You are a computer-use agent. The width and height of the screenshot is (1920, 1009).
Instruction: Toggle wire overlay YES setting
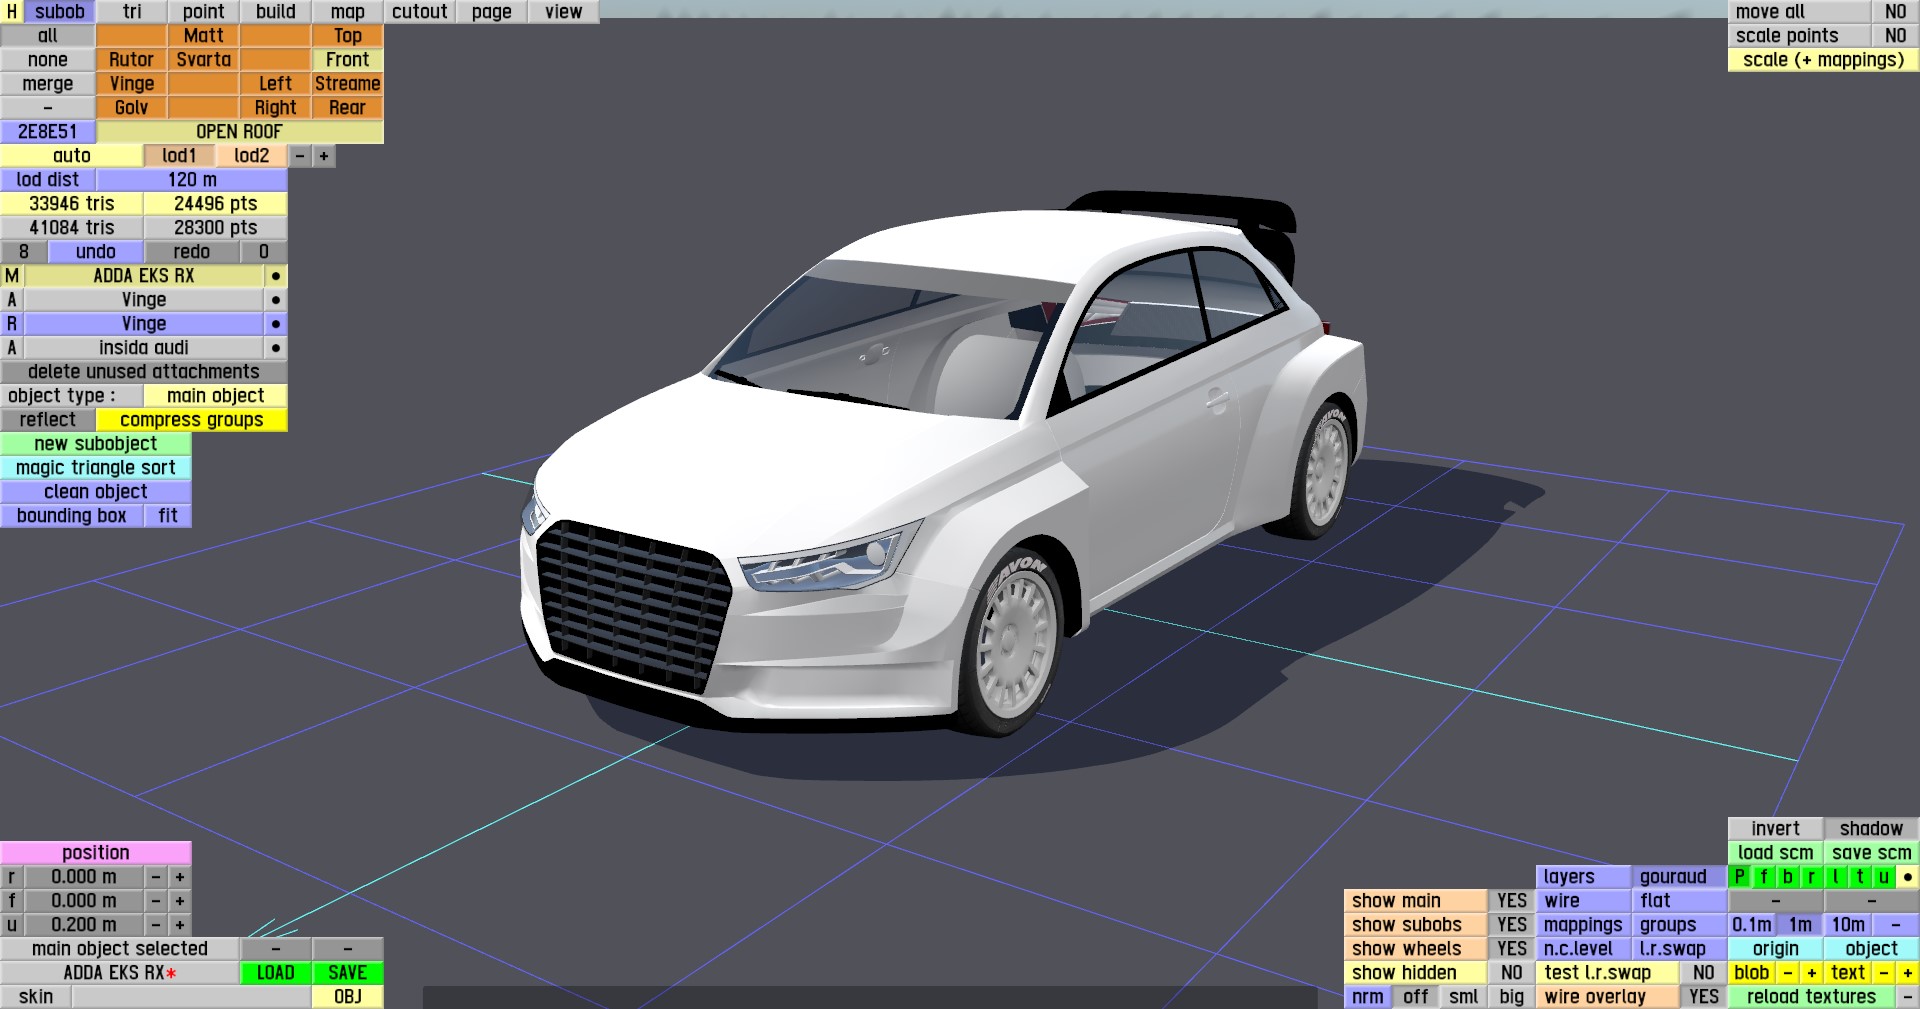pyautogui.click(x=1704, y=996)
